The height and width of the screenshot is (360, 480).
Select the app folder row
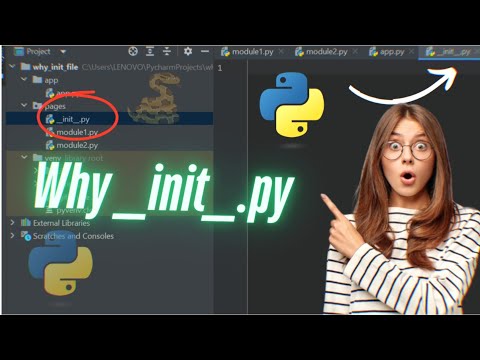[x=109, y=80]
